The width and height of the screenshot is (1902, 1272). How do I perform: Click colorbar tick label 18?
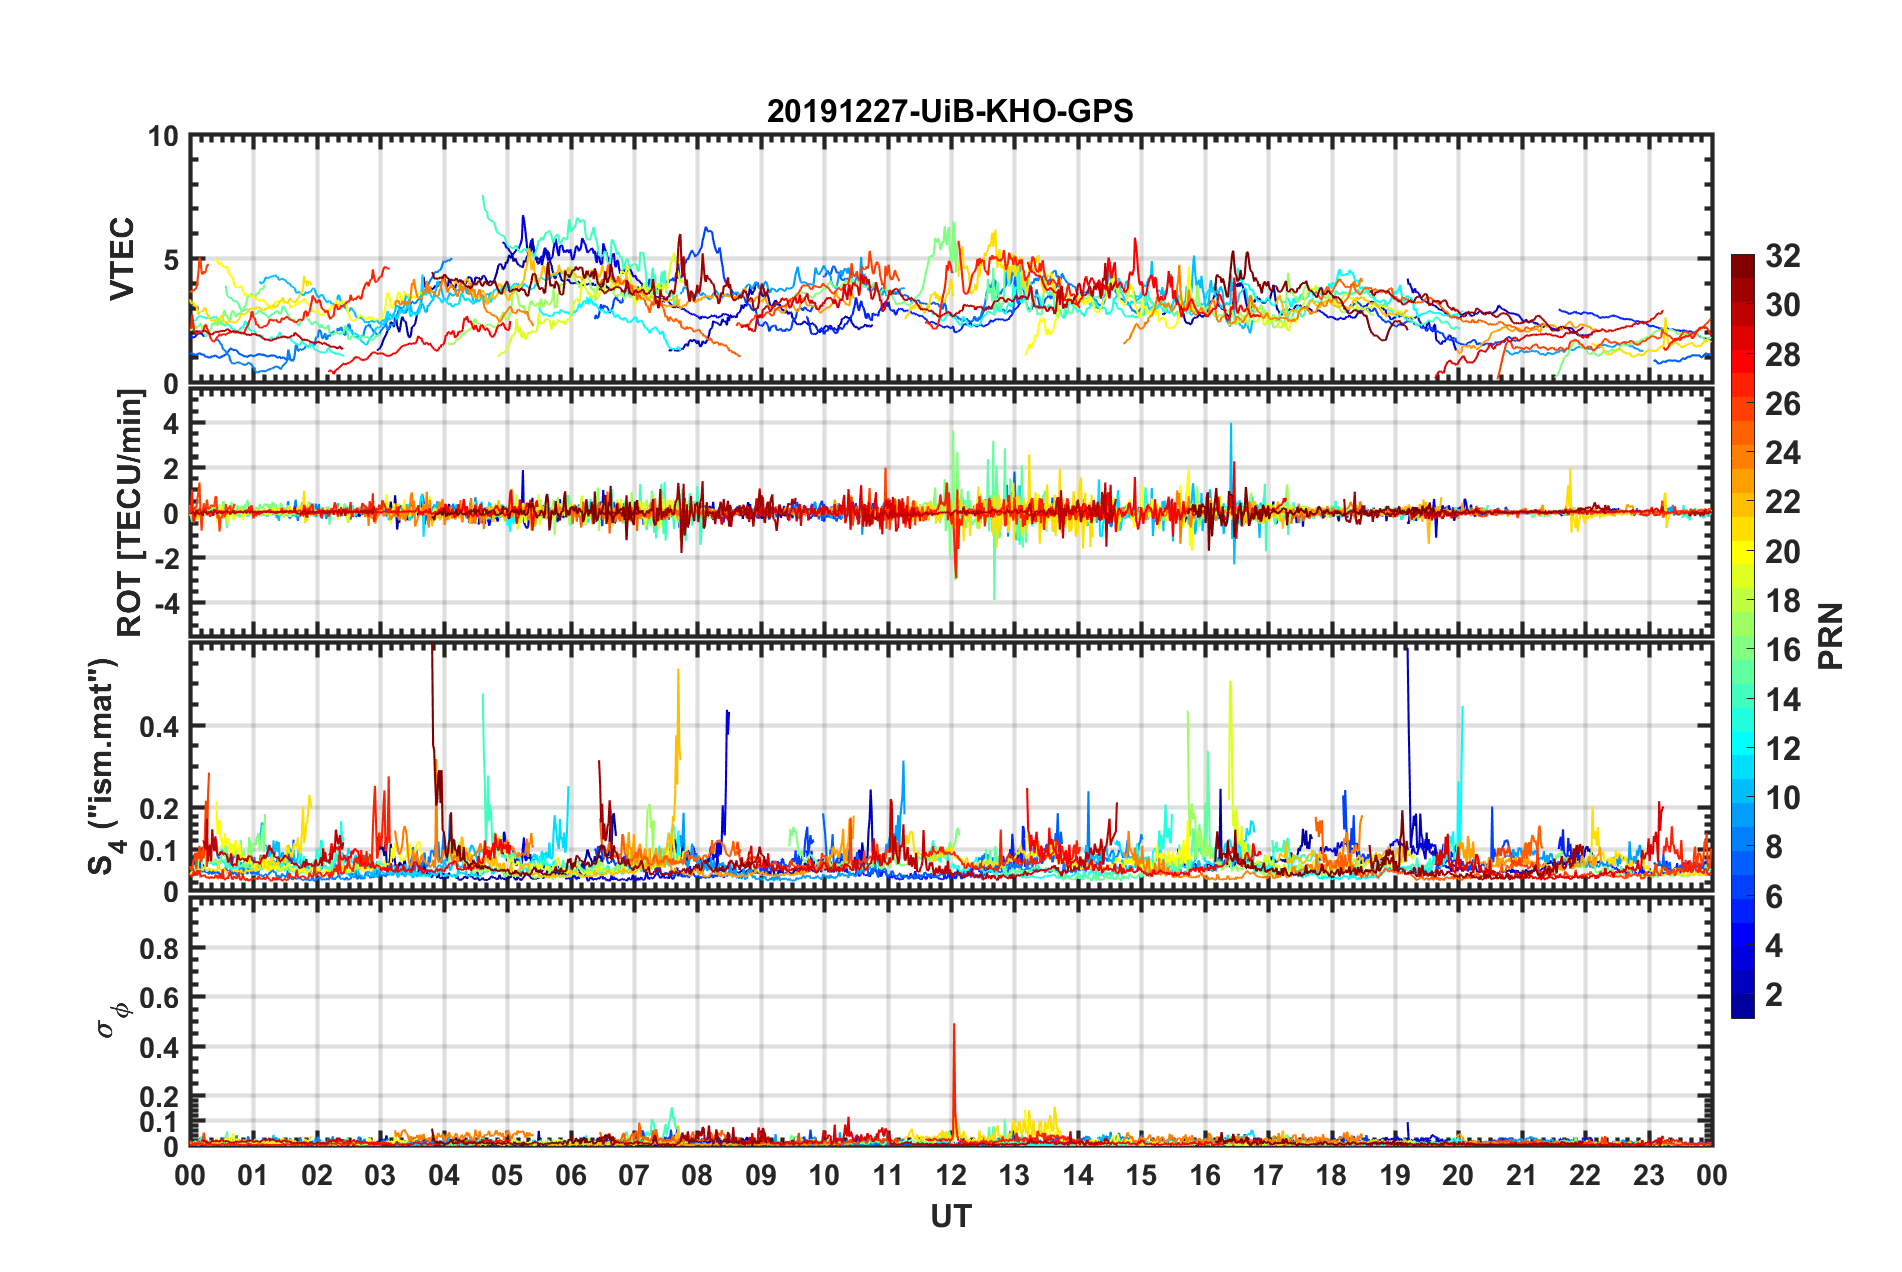1783,601
